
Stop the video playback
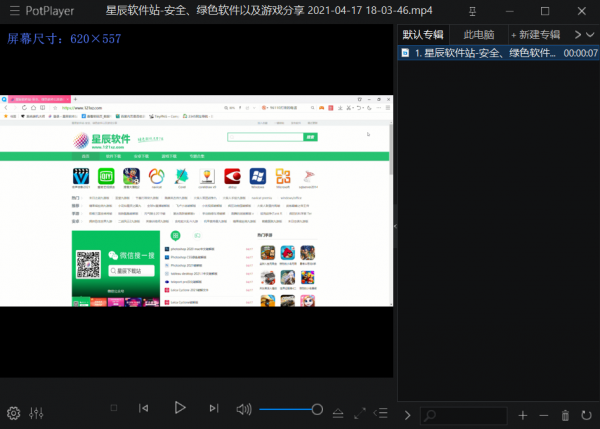pyautogui.click(x=114, y=408)
